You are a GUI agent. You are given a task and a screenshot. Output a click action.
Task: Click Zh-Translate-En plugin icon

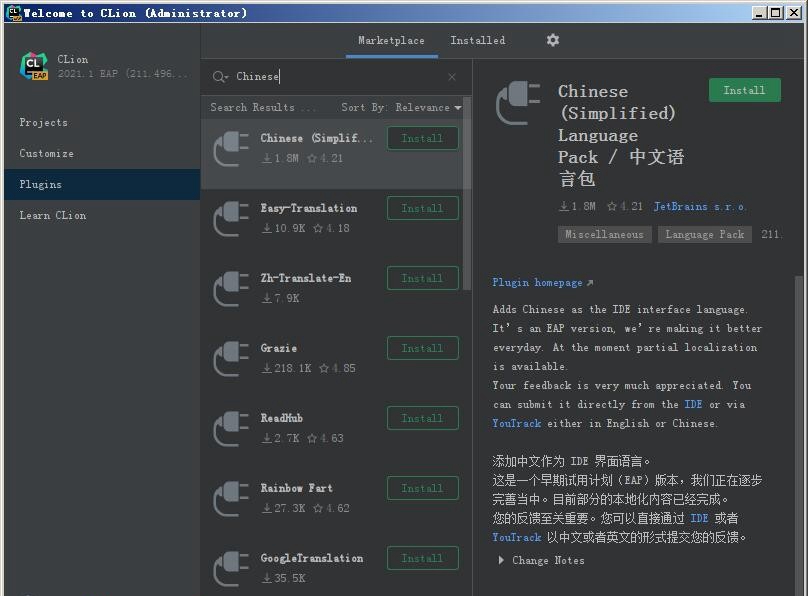click(231, 288)
